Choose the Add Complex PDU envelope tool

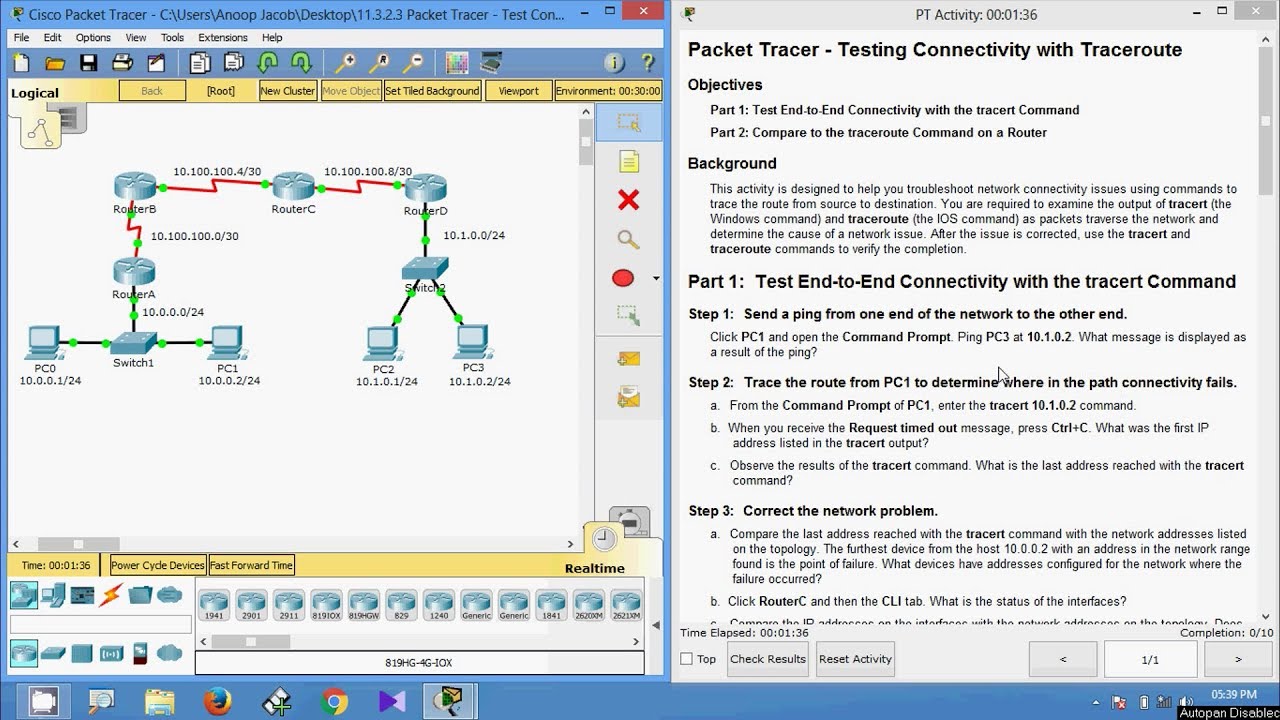click(x=628, y=397)
